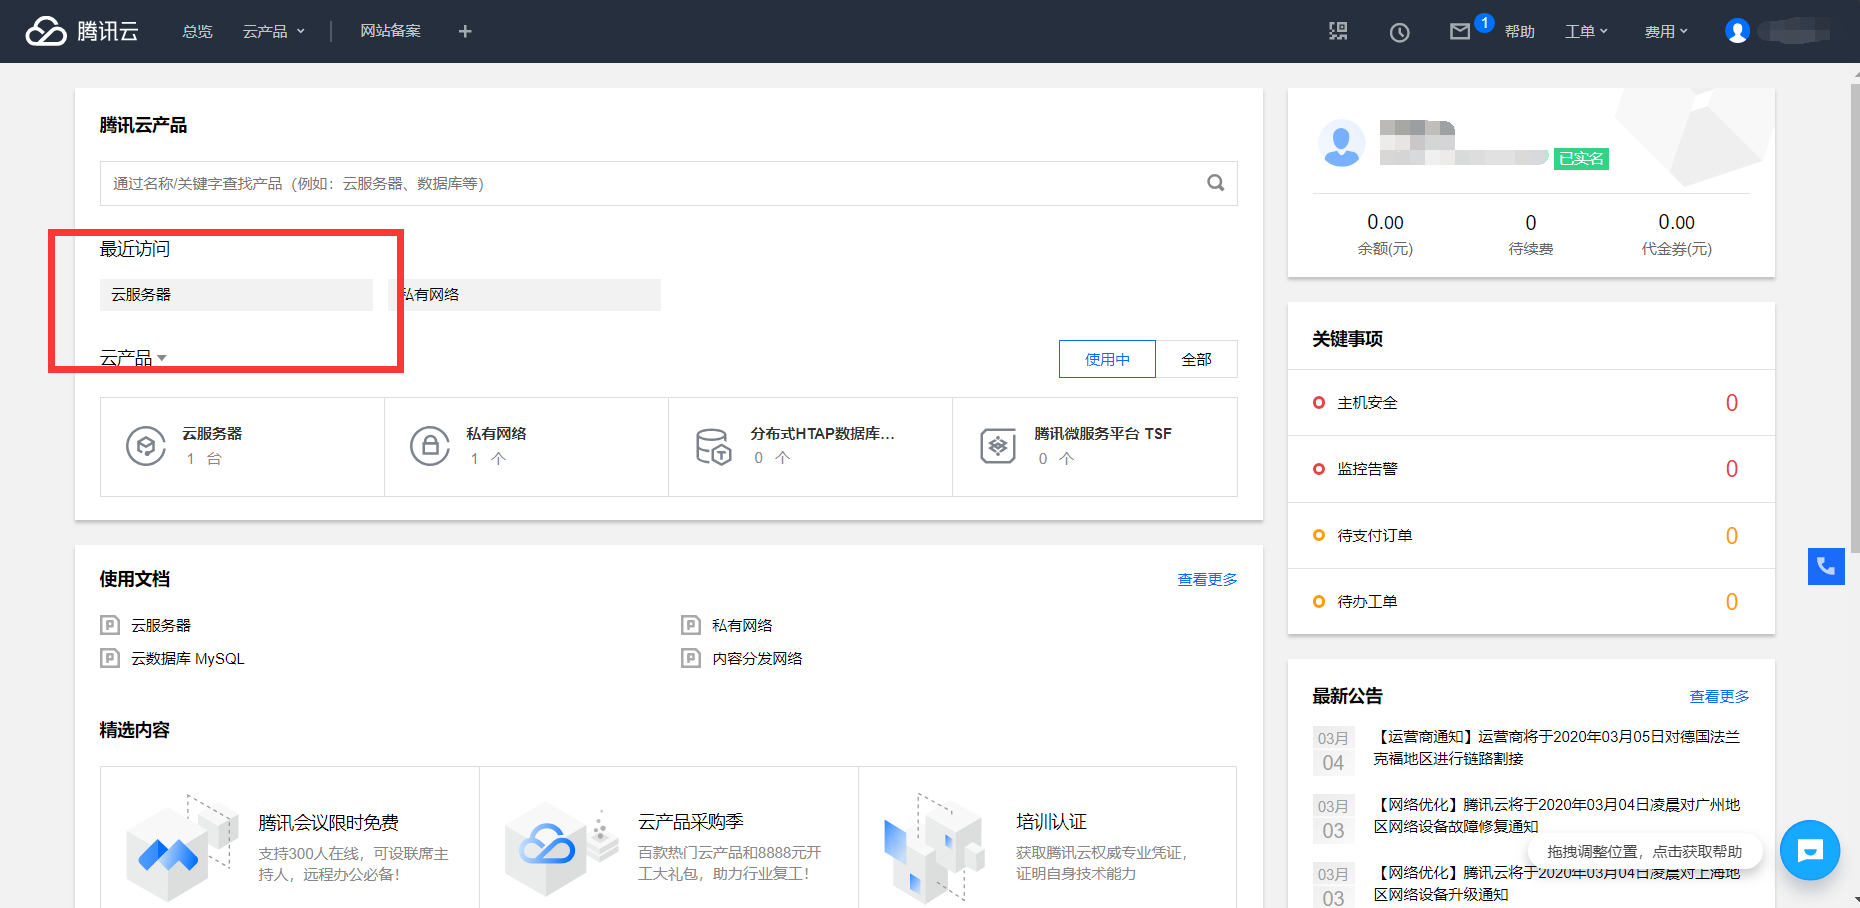Open the 待支付订单 key item

[x=1531, y=536]
